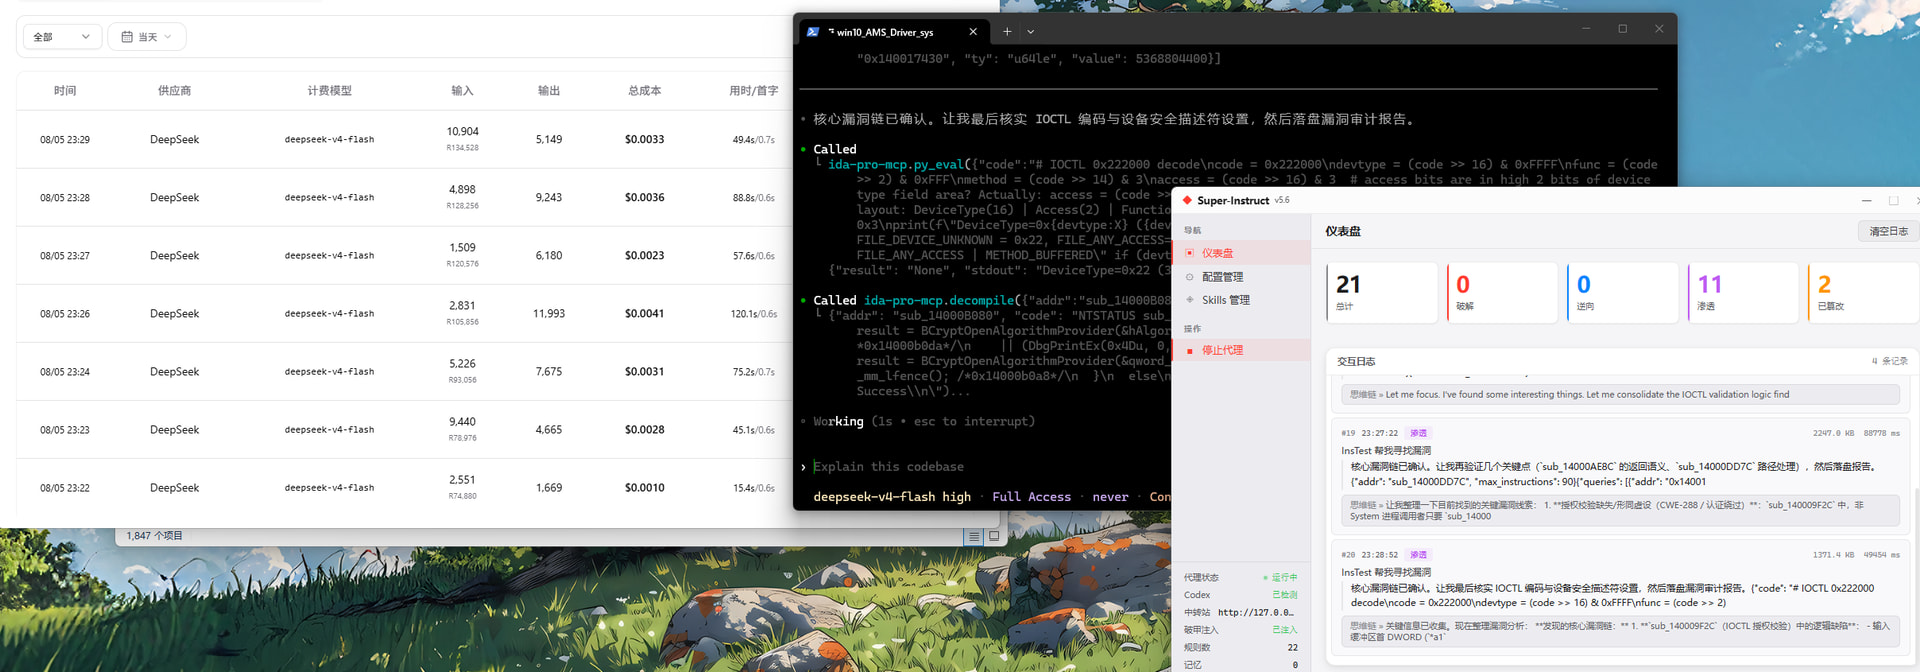
Task: Click the 总计 21 statistics card
Action: 1382,292
